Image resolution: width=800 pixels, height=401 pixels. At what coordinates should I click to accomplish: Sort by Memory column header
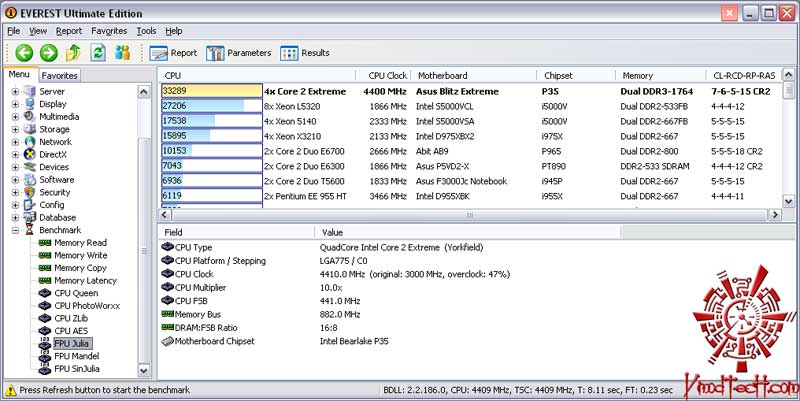661,76
